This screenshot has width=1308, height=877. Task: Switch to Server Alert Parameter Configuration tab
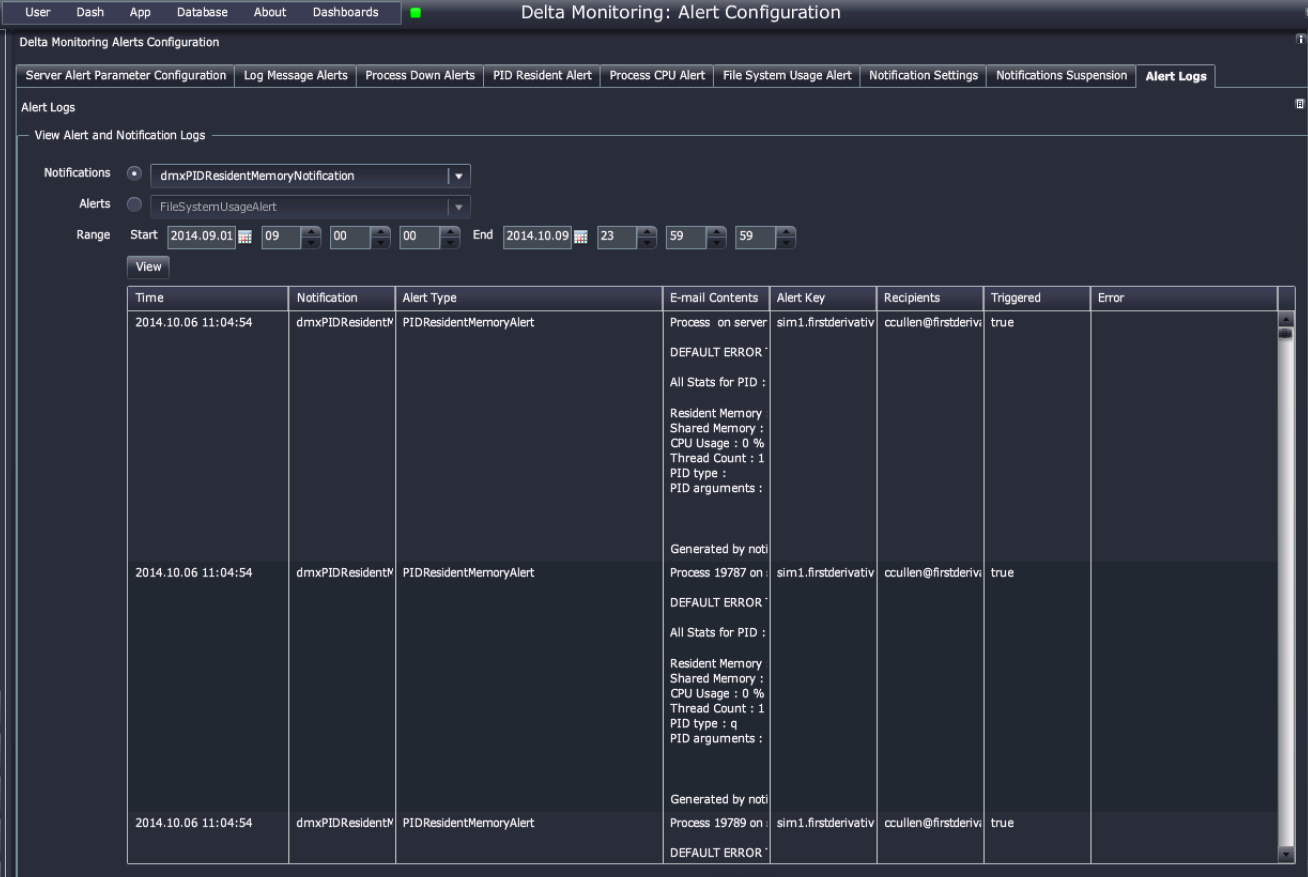click(126, 76)
